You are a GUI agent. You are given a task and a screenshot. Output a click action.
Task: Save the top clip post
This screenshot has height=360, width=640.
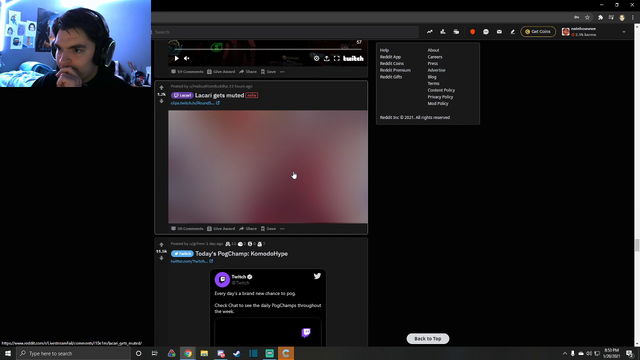click(269, 71)
